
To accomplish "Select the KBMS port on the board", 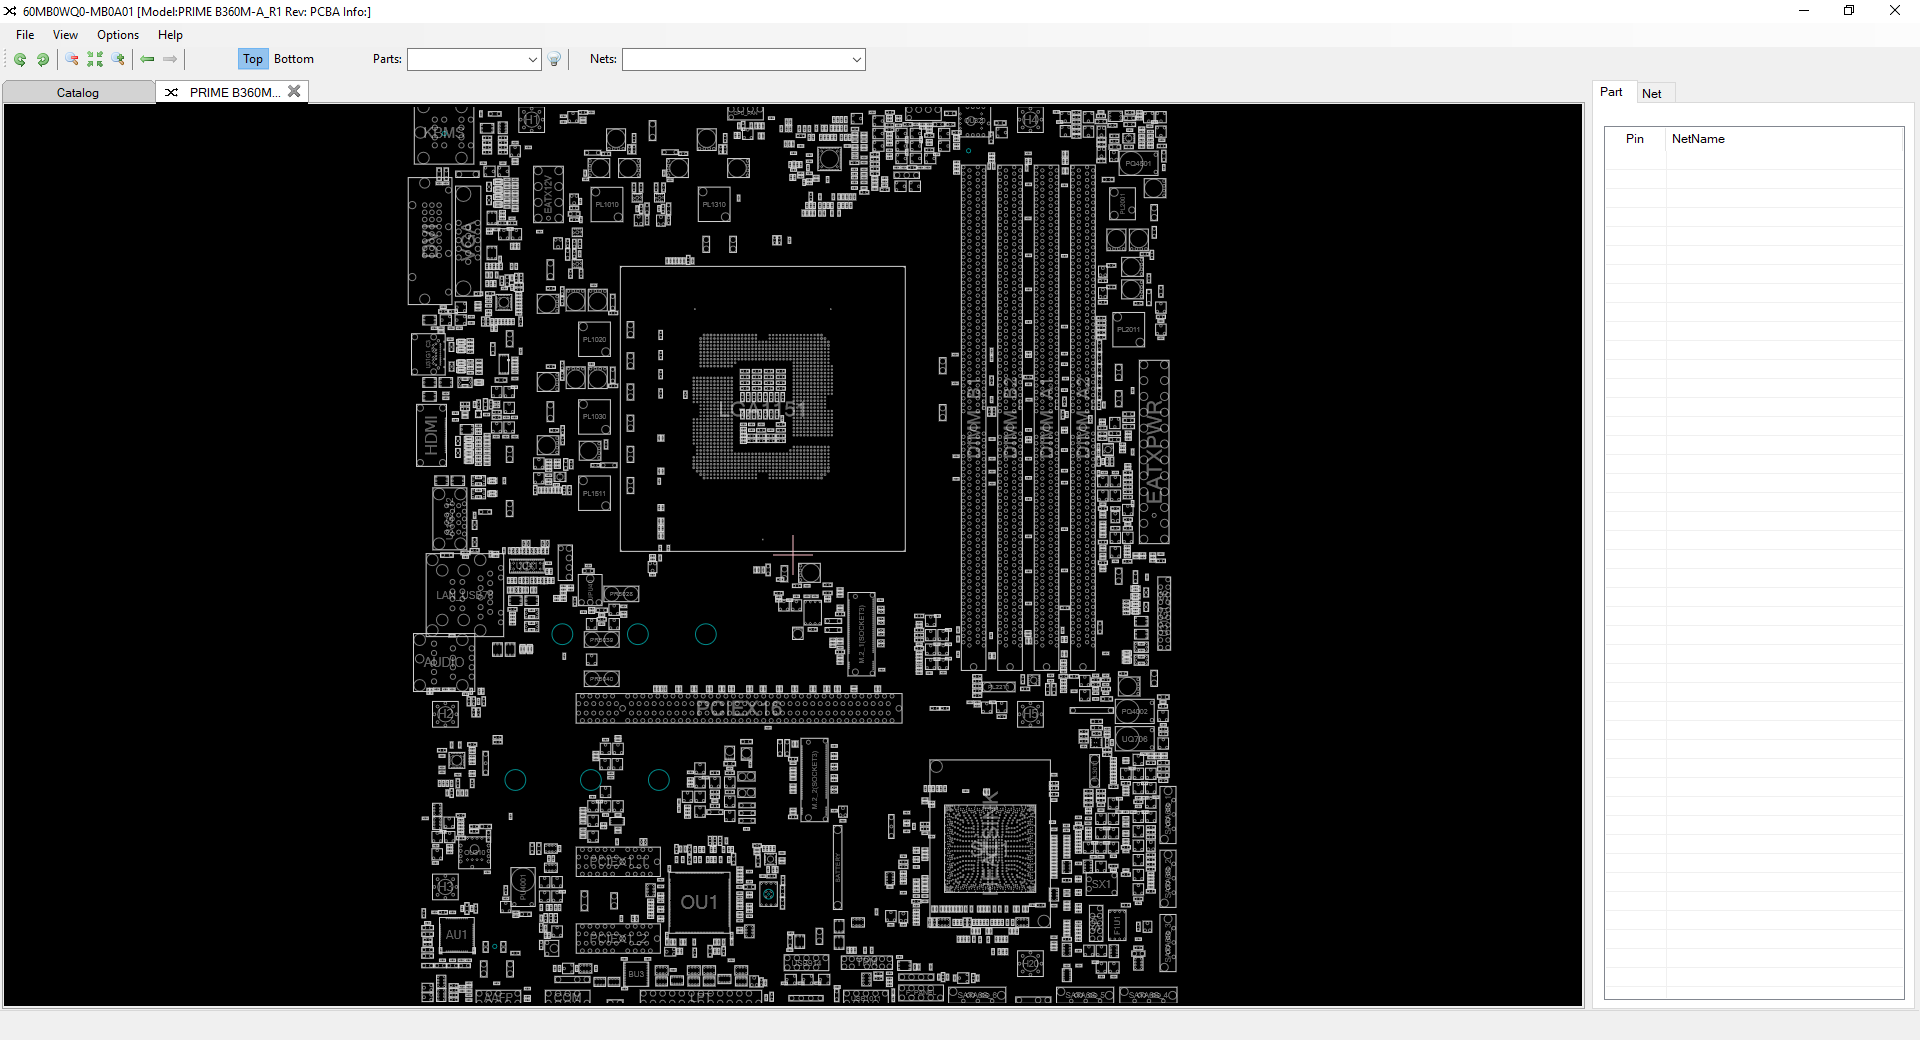I will click(444, 133).
